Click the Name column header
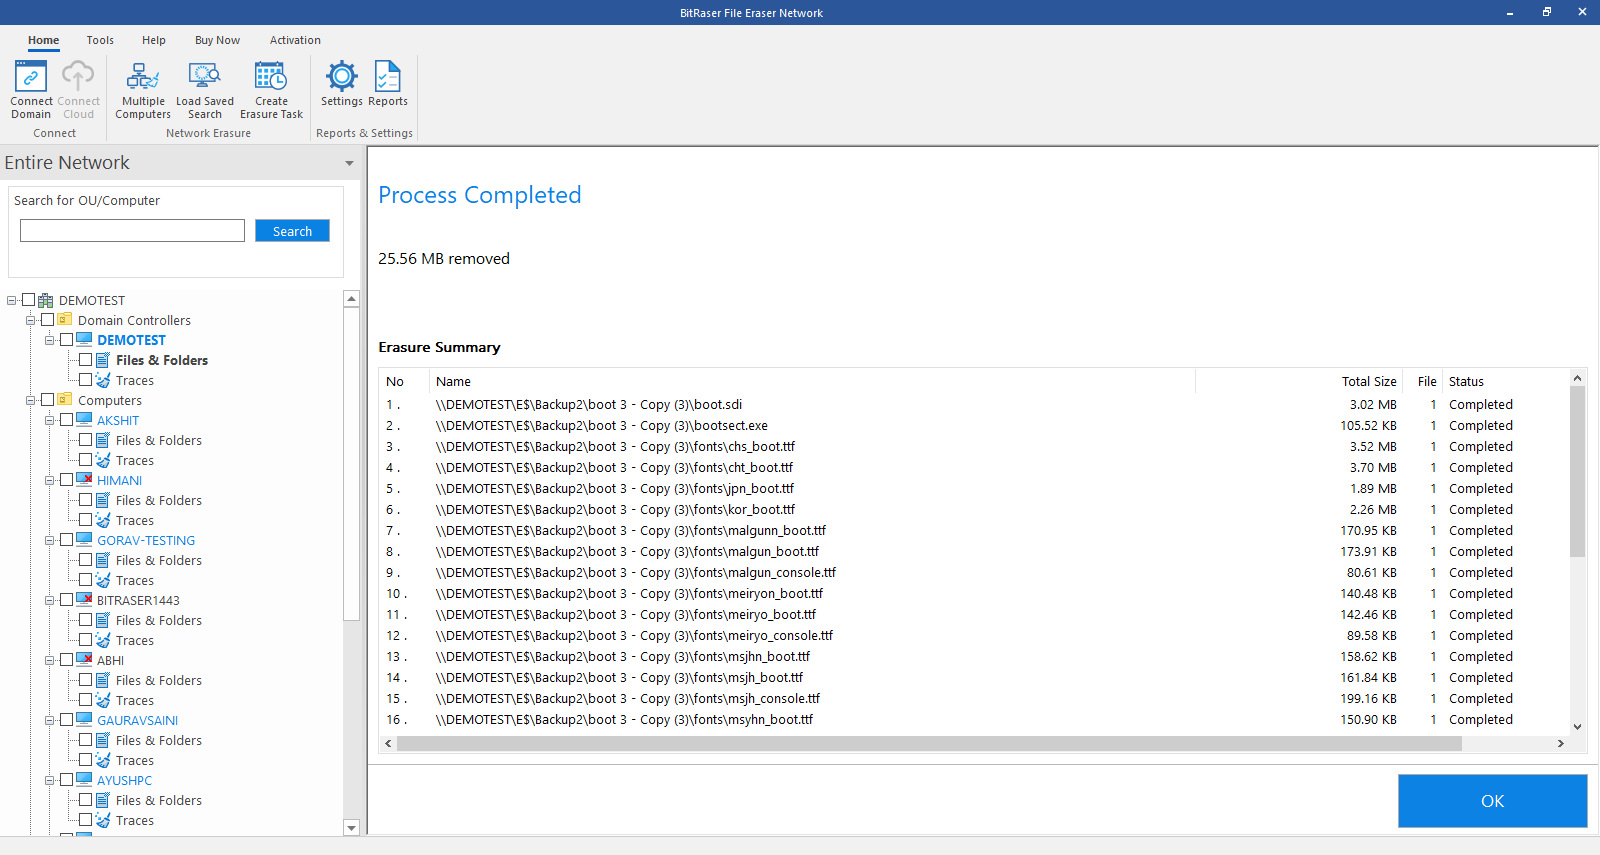Image resolution: width=1600 pixels, height=855 pixels. pyautogui.click(x=453, y=381)
